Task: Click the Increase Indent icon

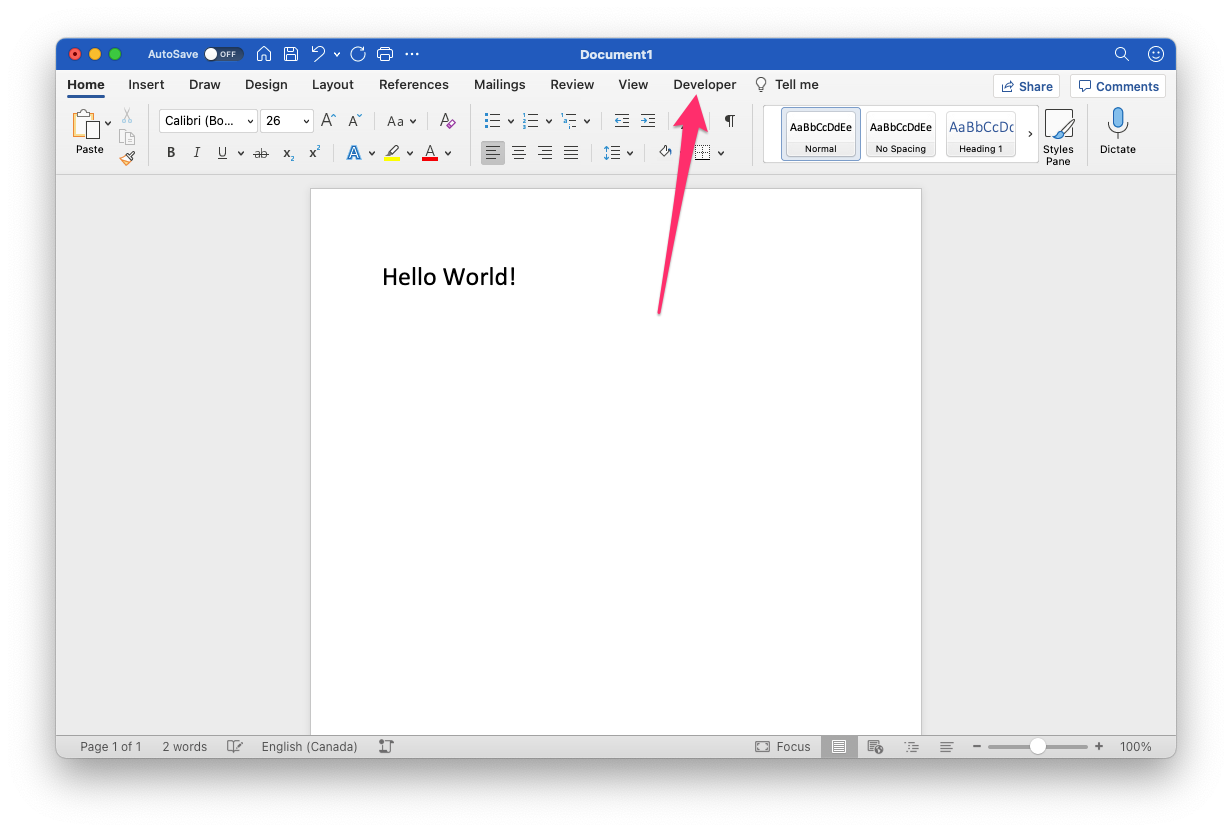Action: [648, 121]
